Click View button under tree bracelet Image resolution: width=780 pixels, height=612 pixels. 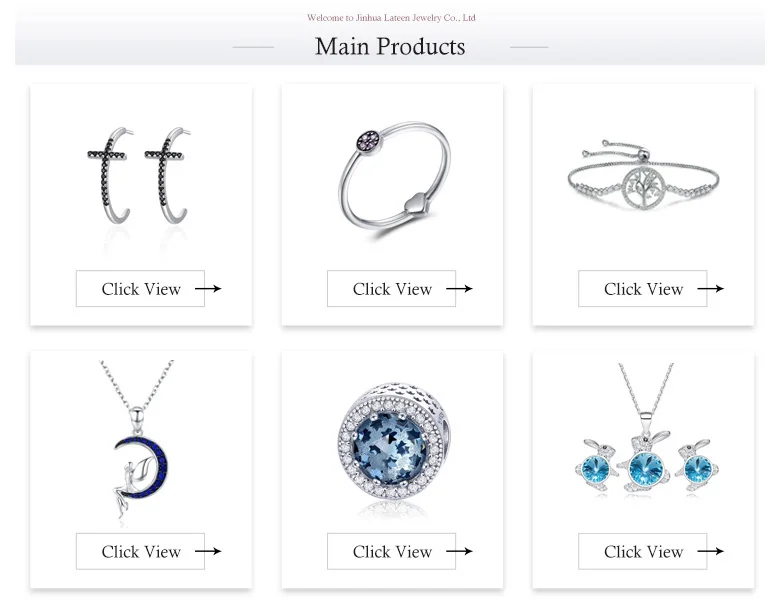click(x=643, y=289)
